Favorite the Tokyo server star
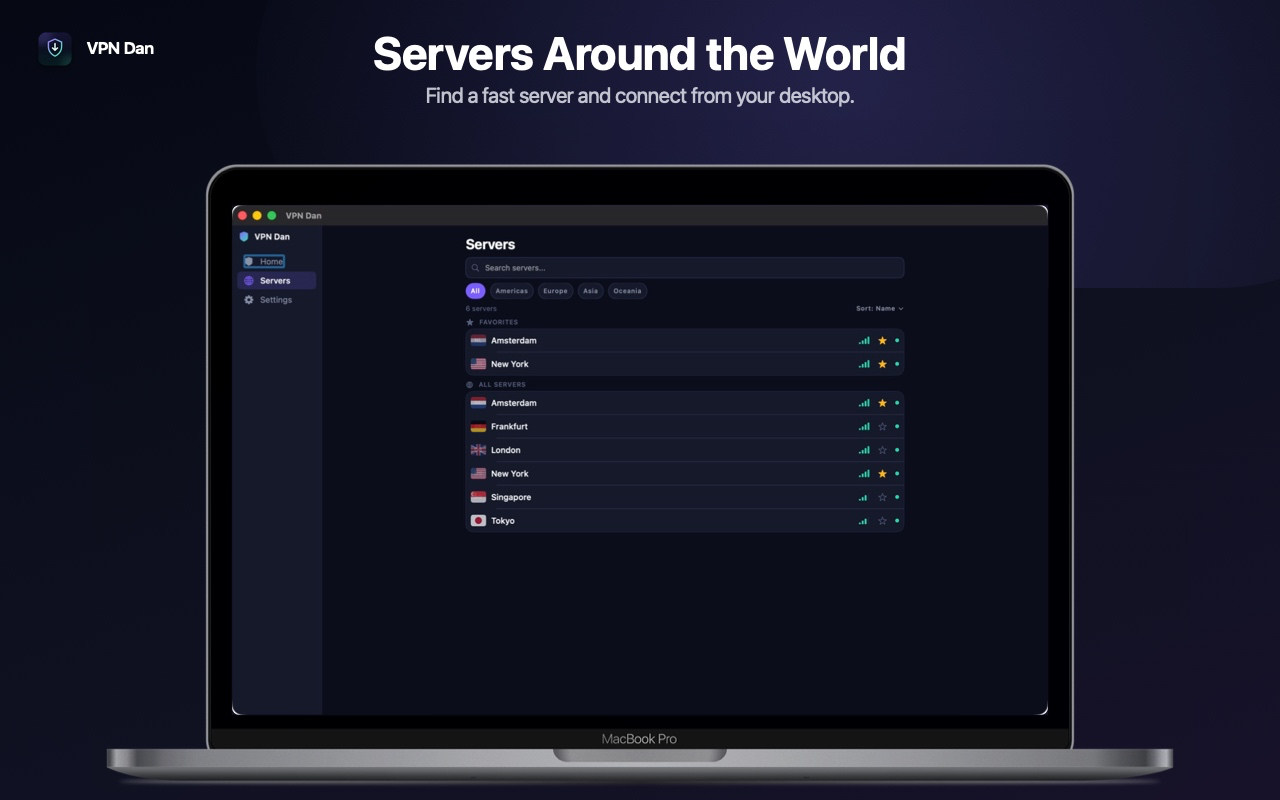The width and height of the screenshot is (1280, 800). click(x=882, y=521)
